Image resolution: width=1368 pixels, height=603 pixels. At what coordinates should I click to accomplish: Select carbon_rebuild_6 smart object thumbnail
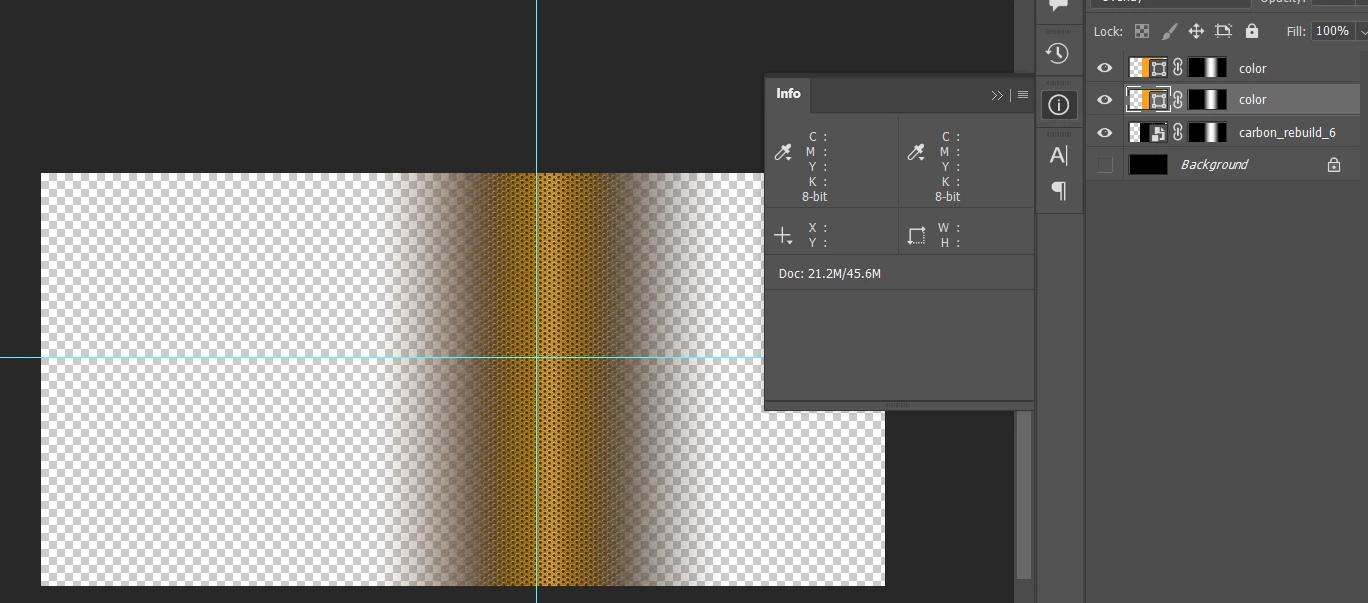1148,132
